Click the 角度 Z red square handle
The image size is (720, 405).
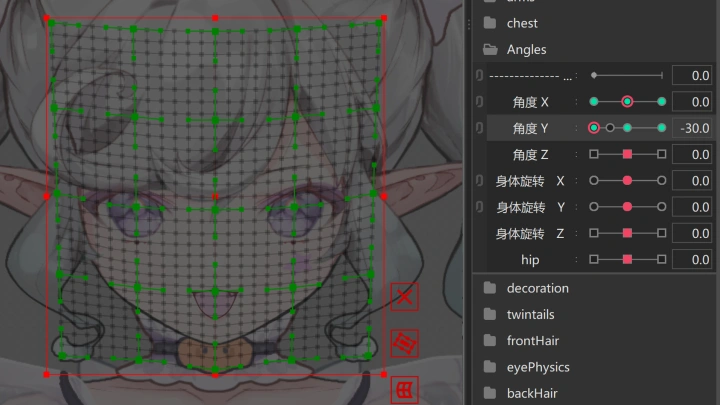click(x=627, y=154)
